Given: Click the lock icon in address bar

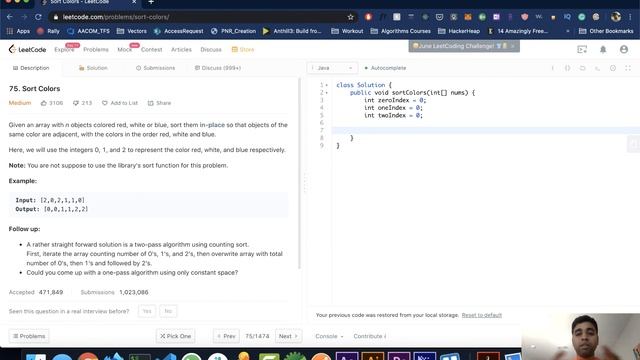Looking at the screenshot, I should click(56, 17).
